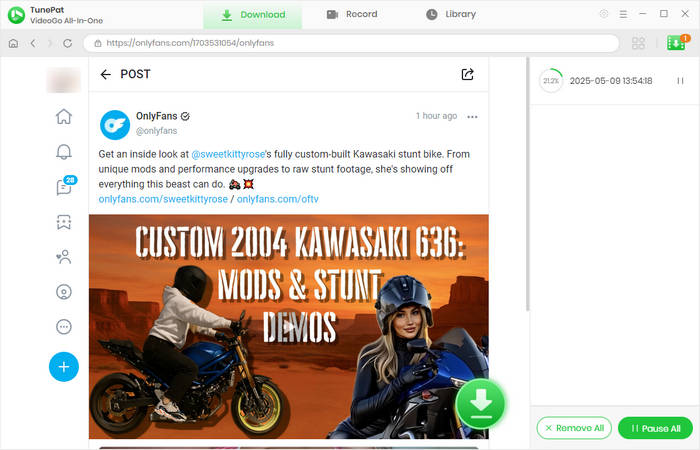The image size is (700, 450).
Task: Open download queue icon with badge
Action: pyautogui.click(x=677, y=44)
